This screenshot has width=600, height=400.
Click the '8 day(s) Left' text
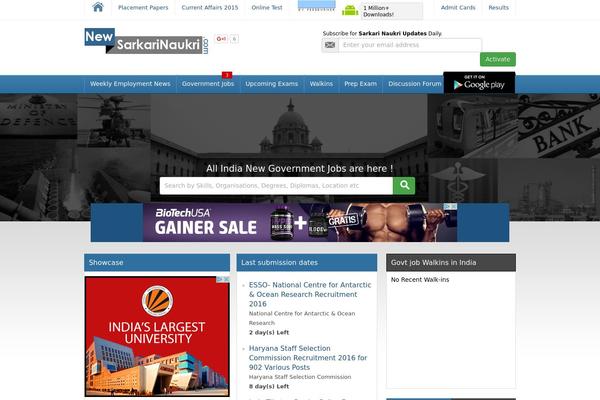(x=269, y=387)
